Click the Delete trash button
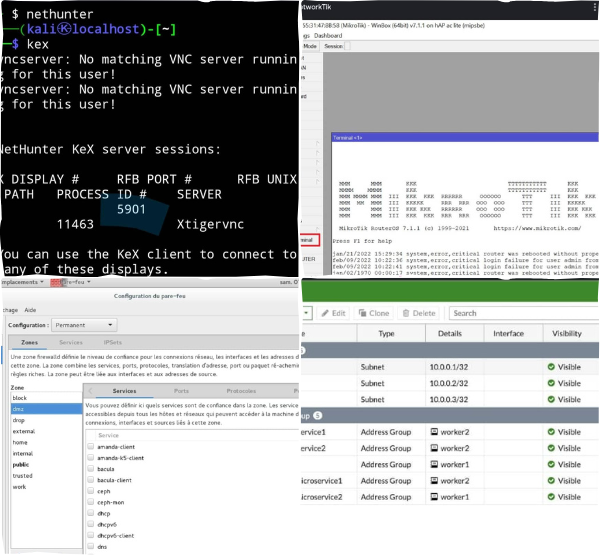This screenshot has width=600, height=555. 418,313
